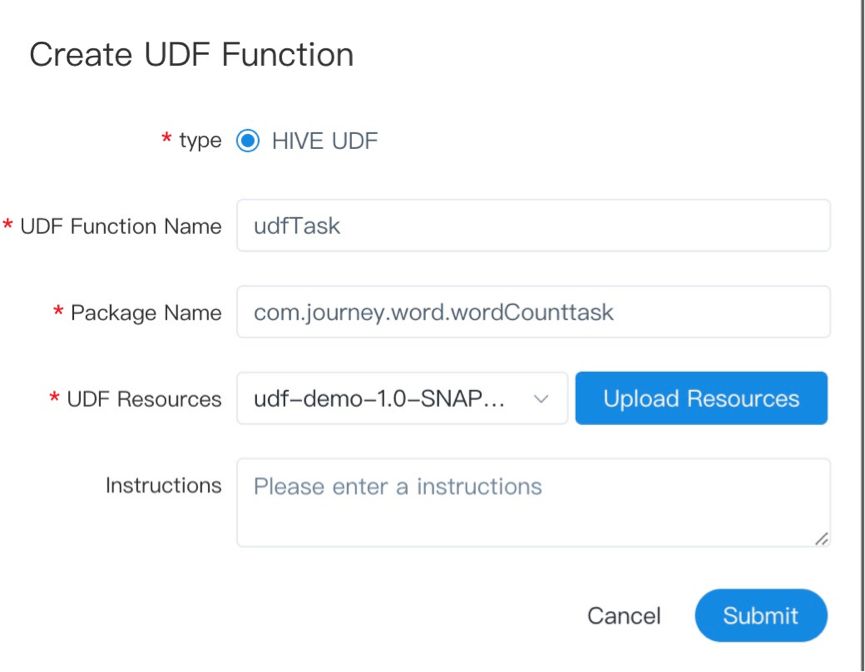Click the red asterisk beside Package Name

point(58,312)
